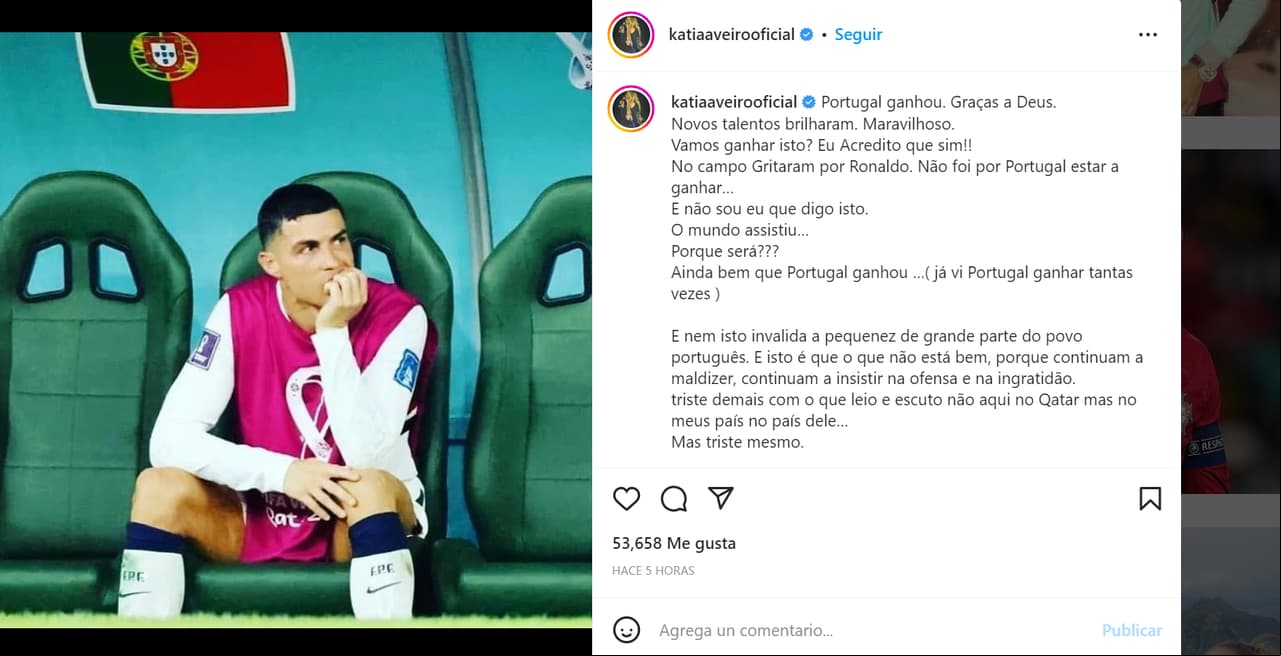The height and width of the screenshot is (656, 1281).
Task: Follow the account with Seguir
Action: pos(858,34)
